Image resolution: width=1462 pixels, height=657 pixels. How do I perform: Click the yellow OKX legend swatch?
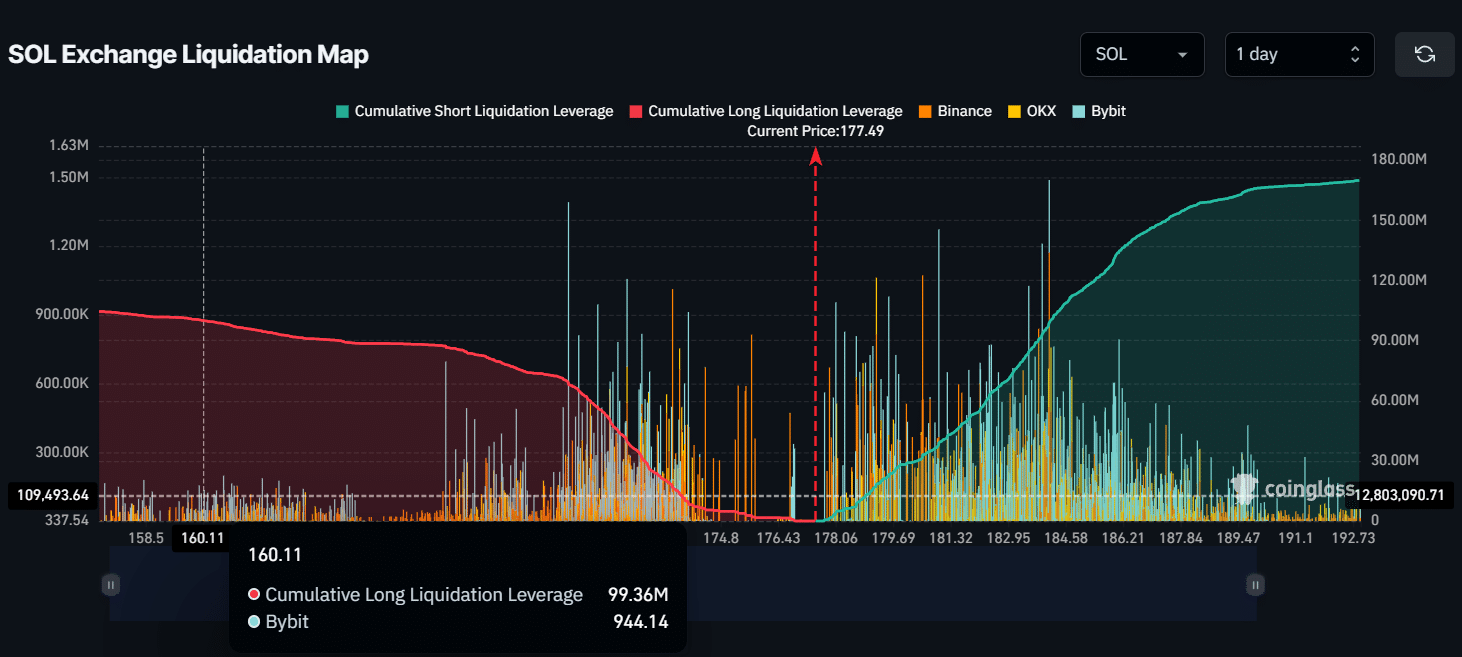(x=1014, y=111)
